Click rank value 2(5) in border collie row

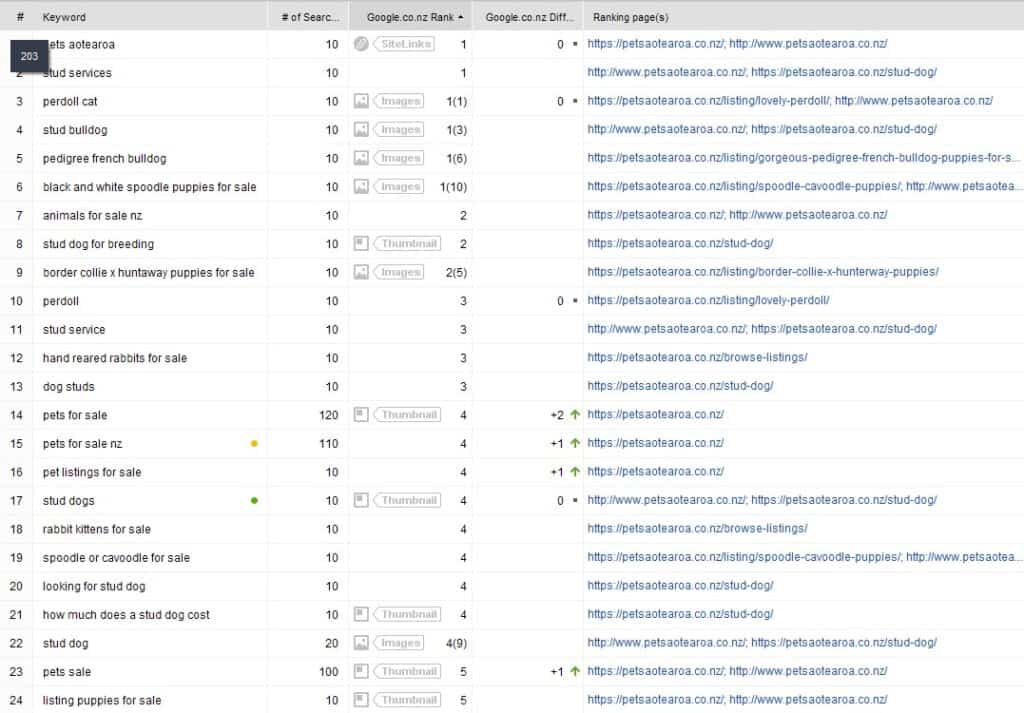[456, 272]
